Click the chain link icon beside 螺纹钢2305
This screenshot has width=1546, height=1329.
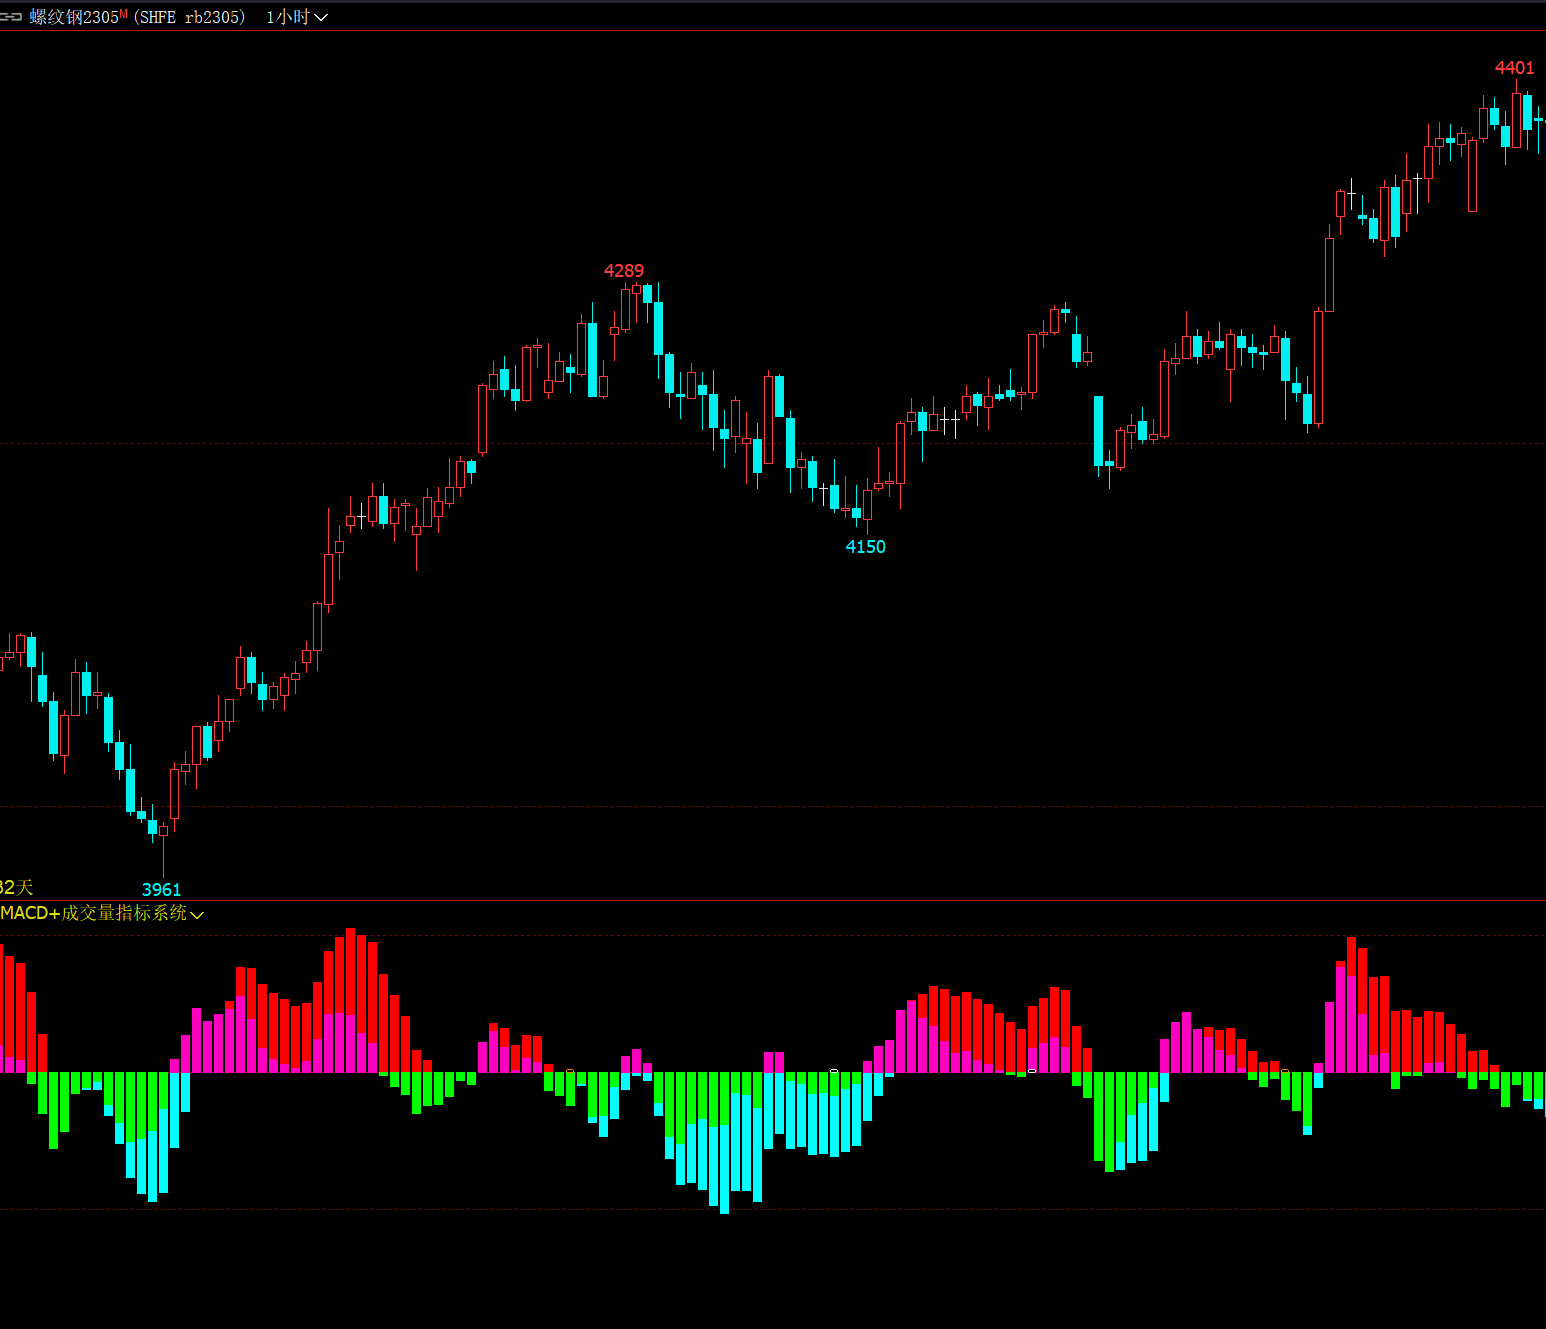coord(11,17)
